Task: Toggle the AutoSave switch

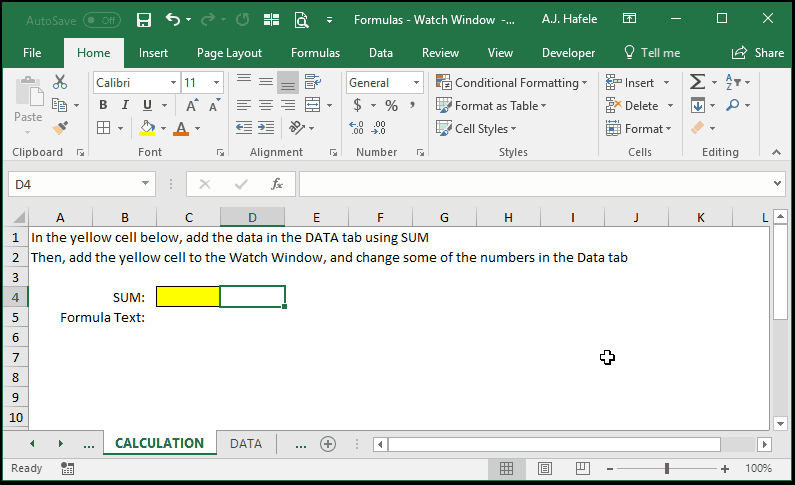Action: point(101,20)
